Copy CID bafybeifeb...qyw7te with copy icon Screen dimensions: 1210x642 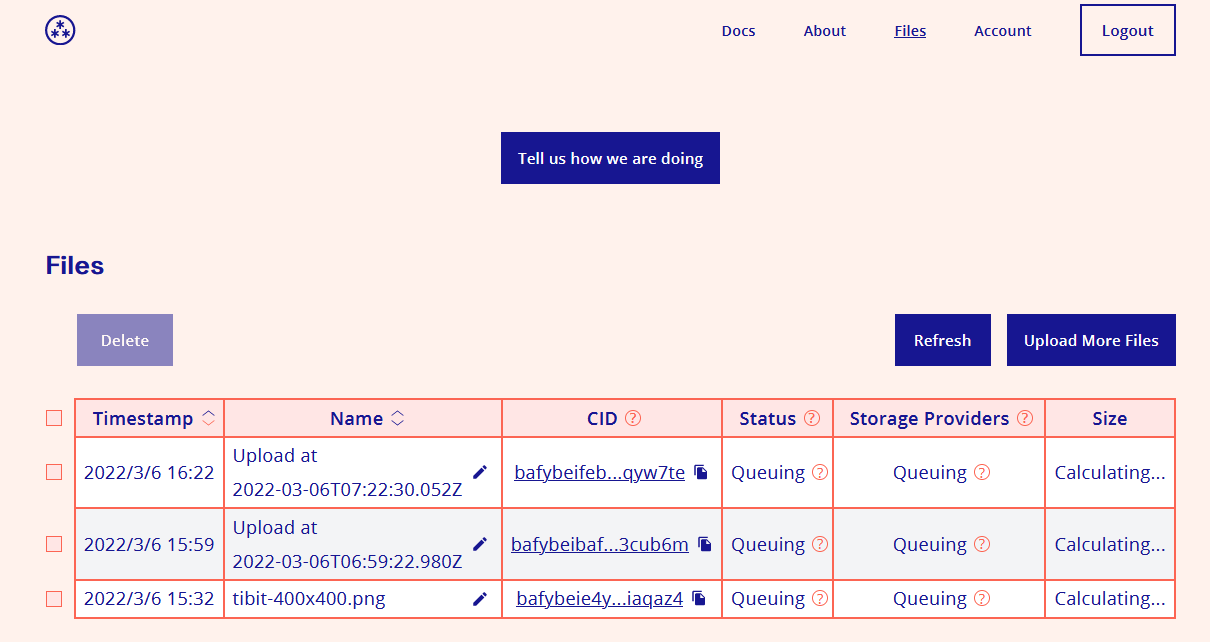point(701,472)
